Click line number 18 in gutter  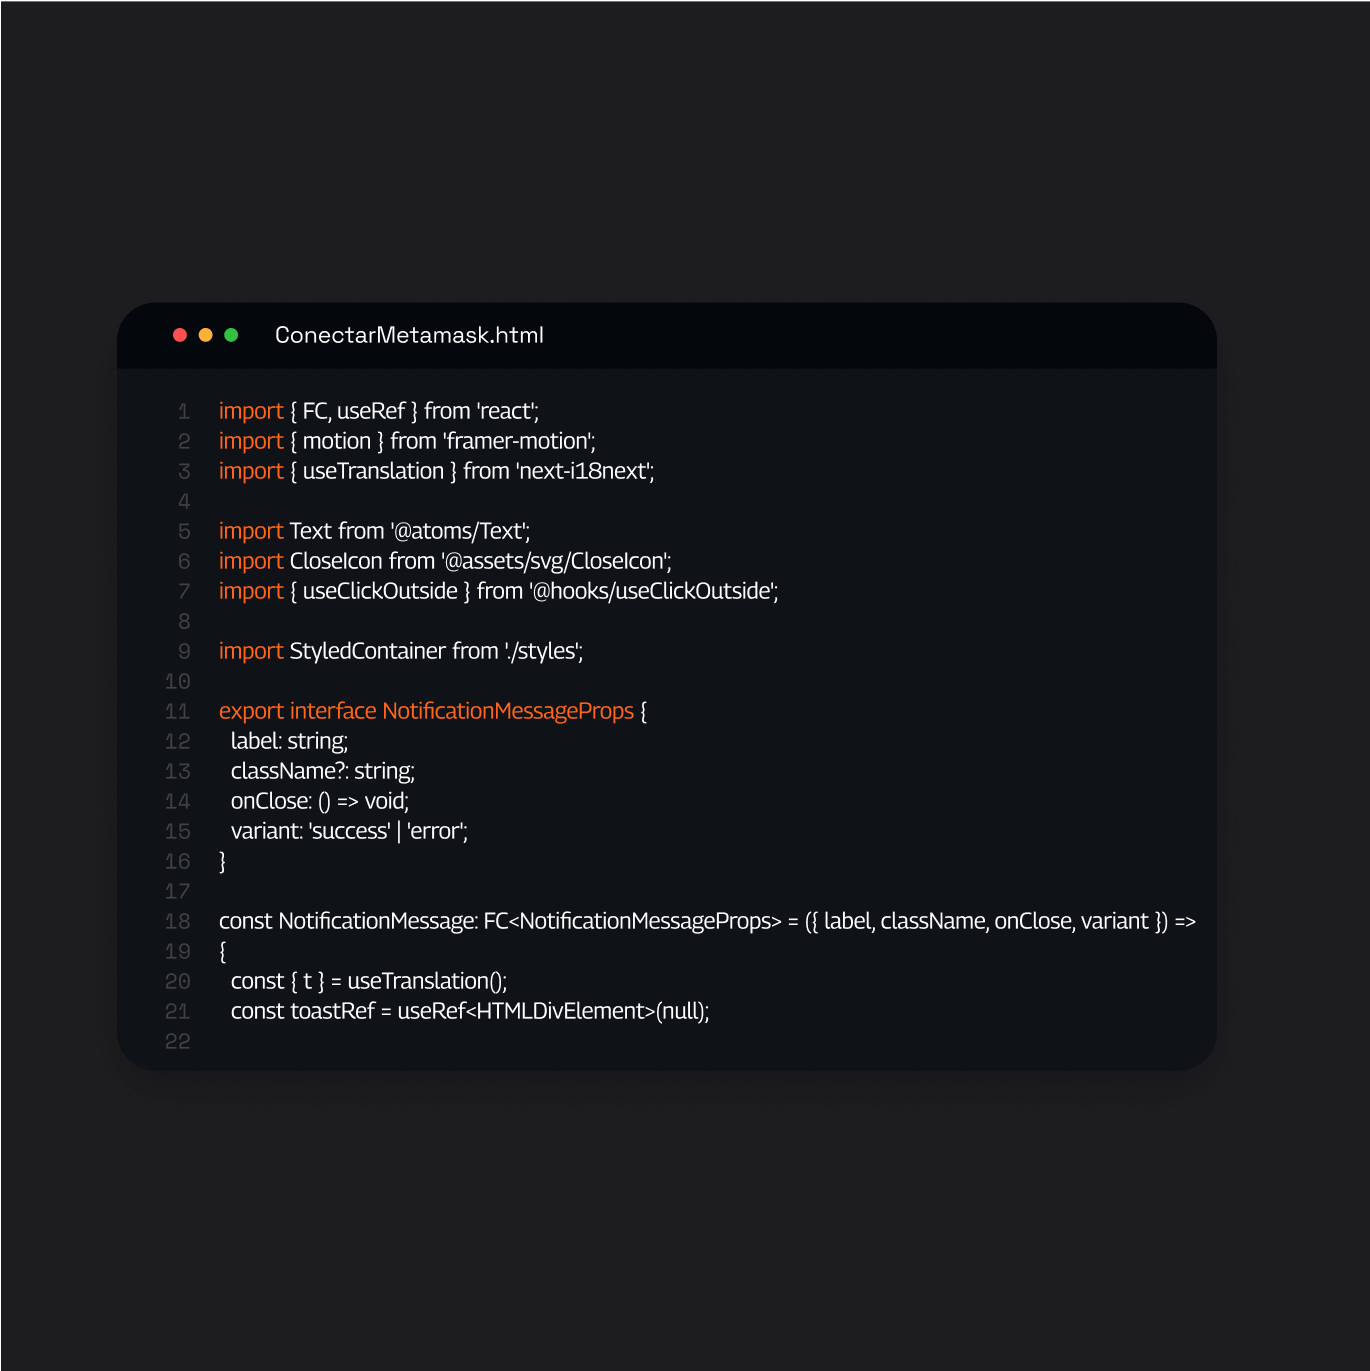pos(178,921)
